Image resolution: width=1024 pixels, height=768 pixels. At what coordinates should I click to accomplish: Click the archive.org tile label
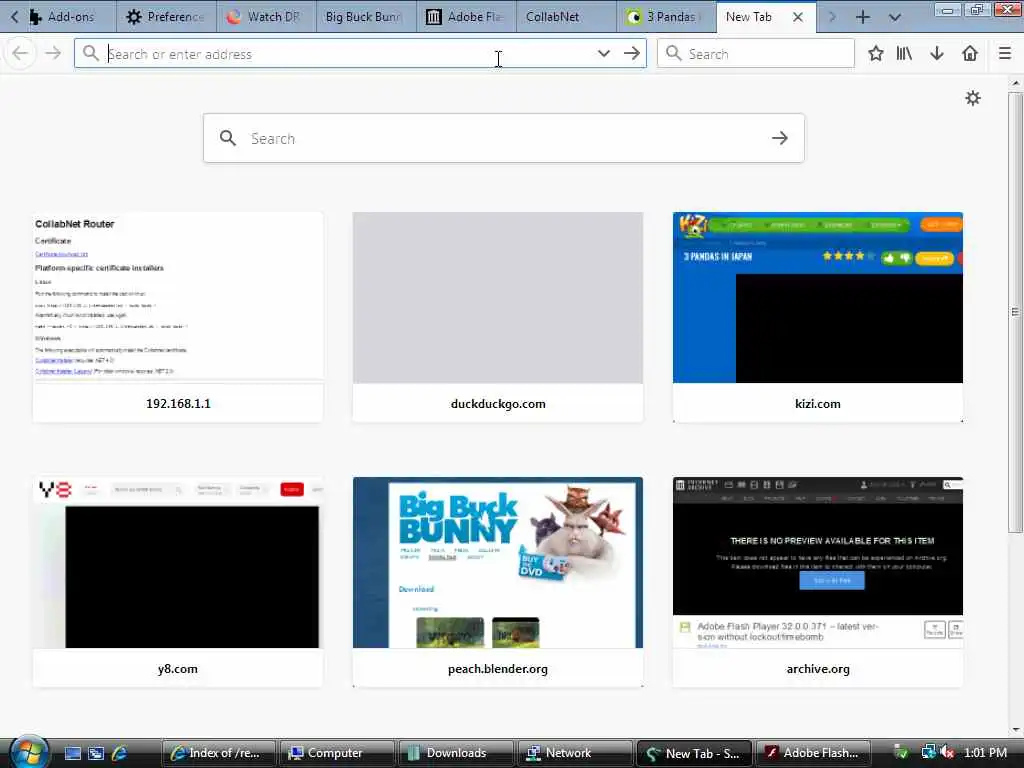coord(818,669)
